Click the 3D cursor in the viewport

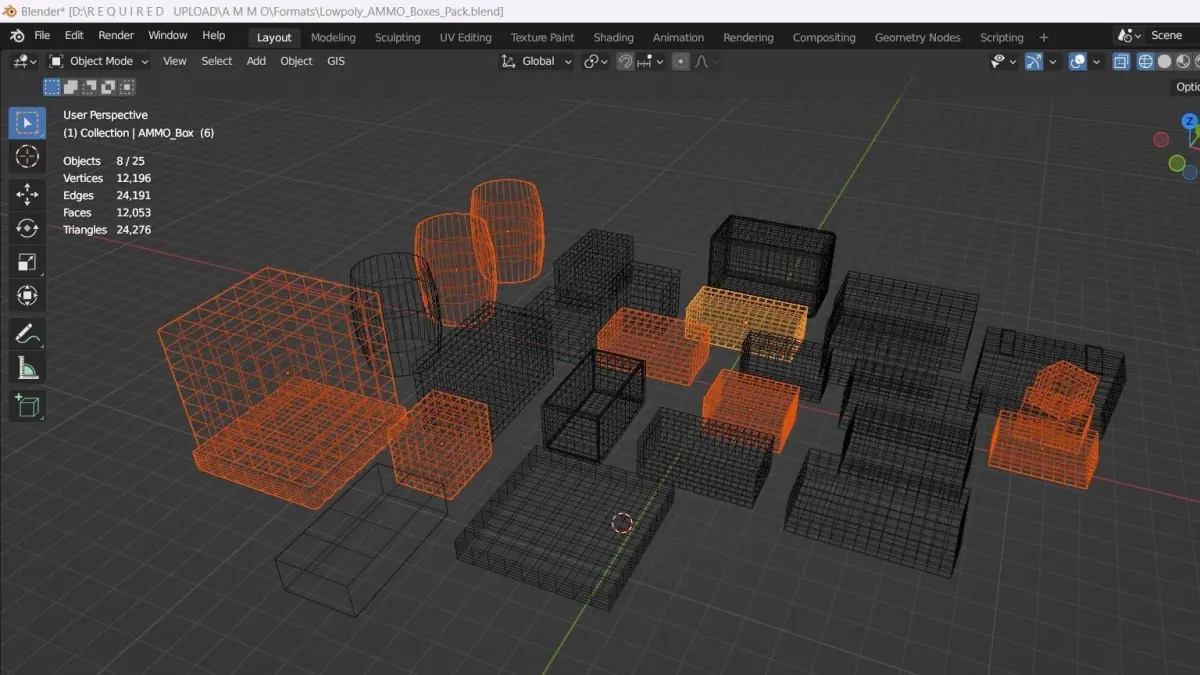click(622, 523)
